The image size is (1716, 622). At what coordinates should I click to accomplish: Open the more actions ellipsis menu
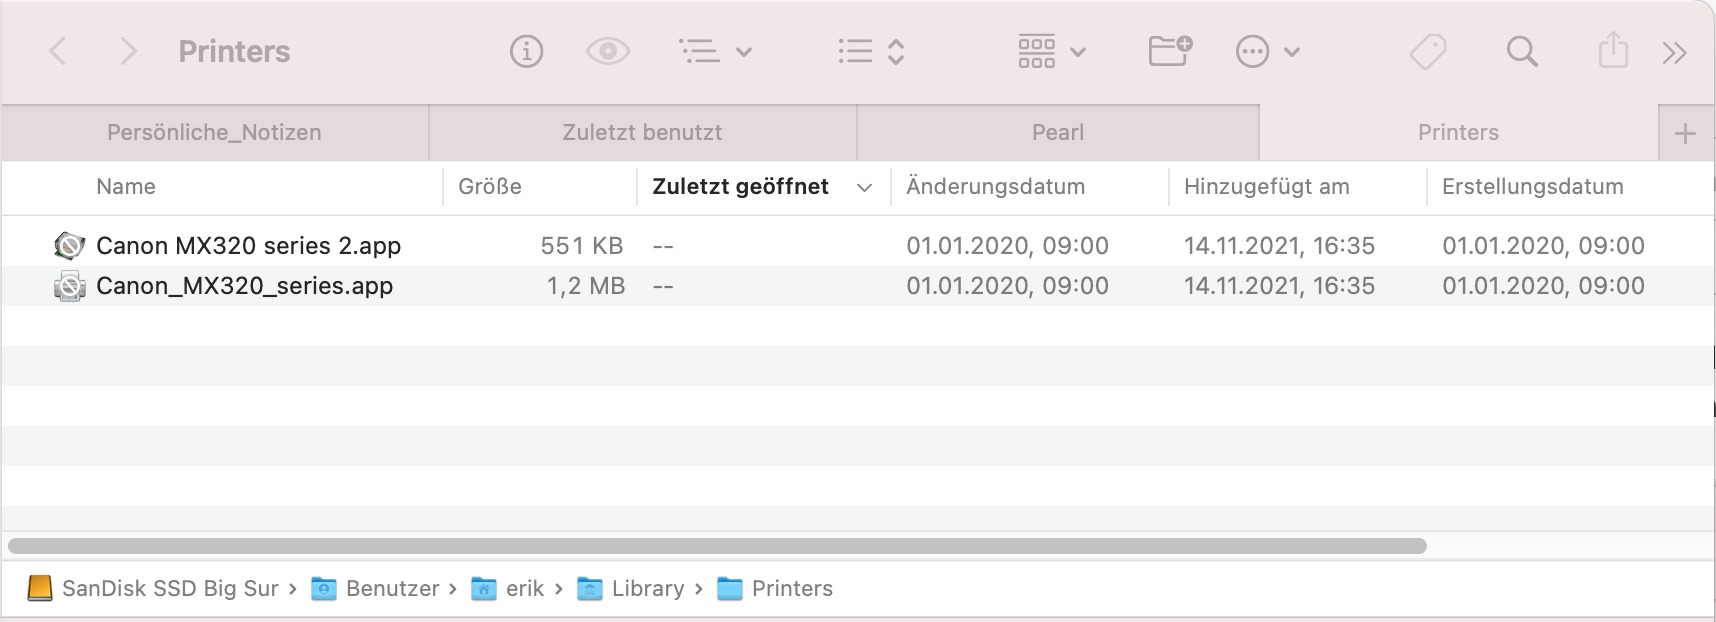pos(1267,51)
